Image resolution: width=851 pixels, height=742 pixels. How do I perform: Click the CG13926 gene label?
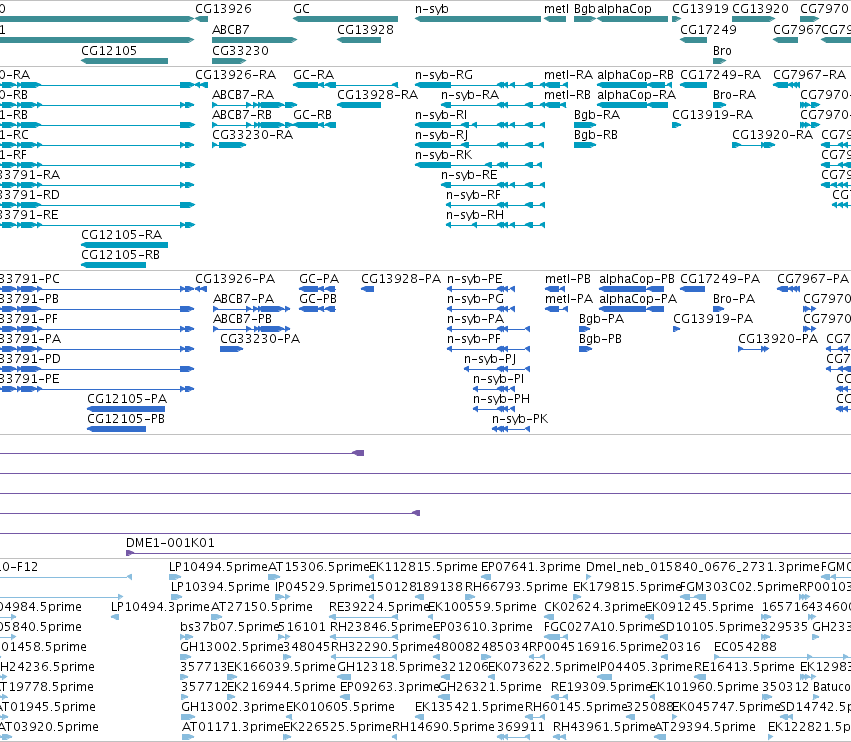(x=223, y=9)
